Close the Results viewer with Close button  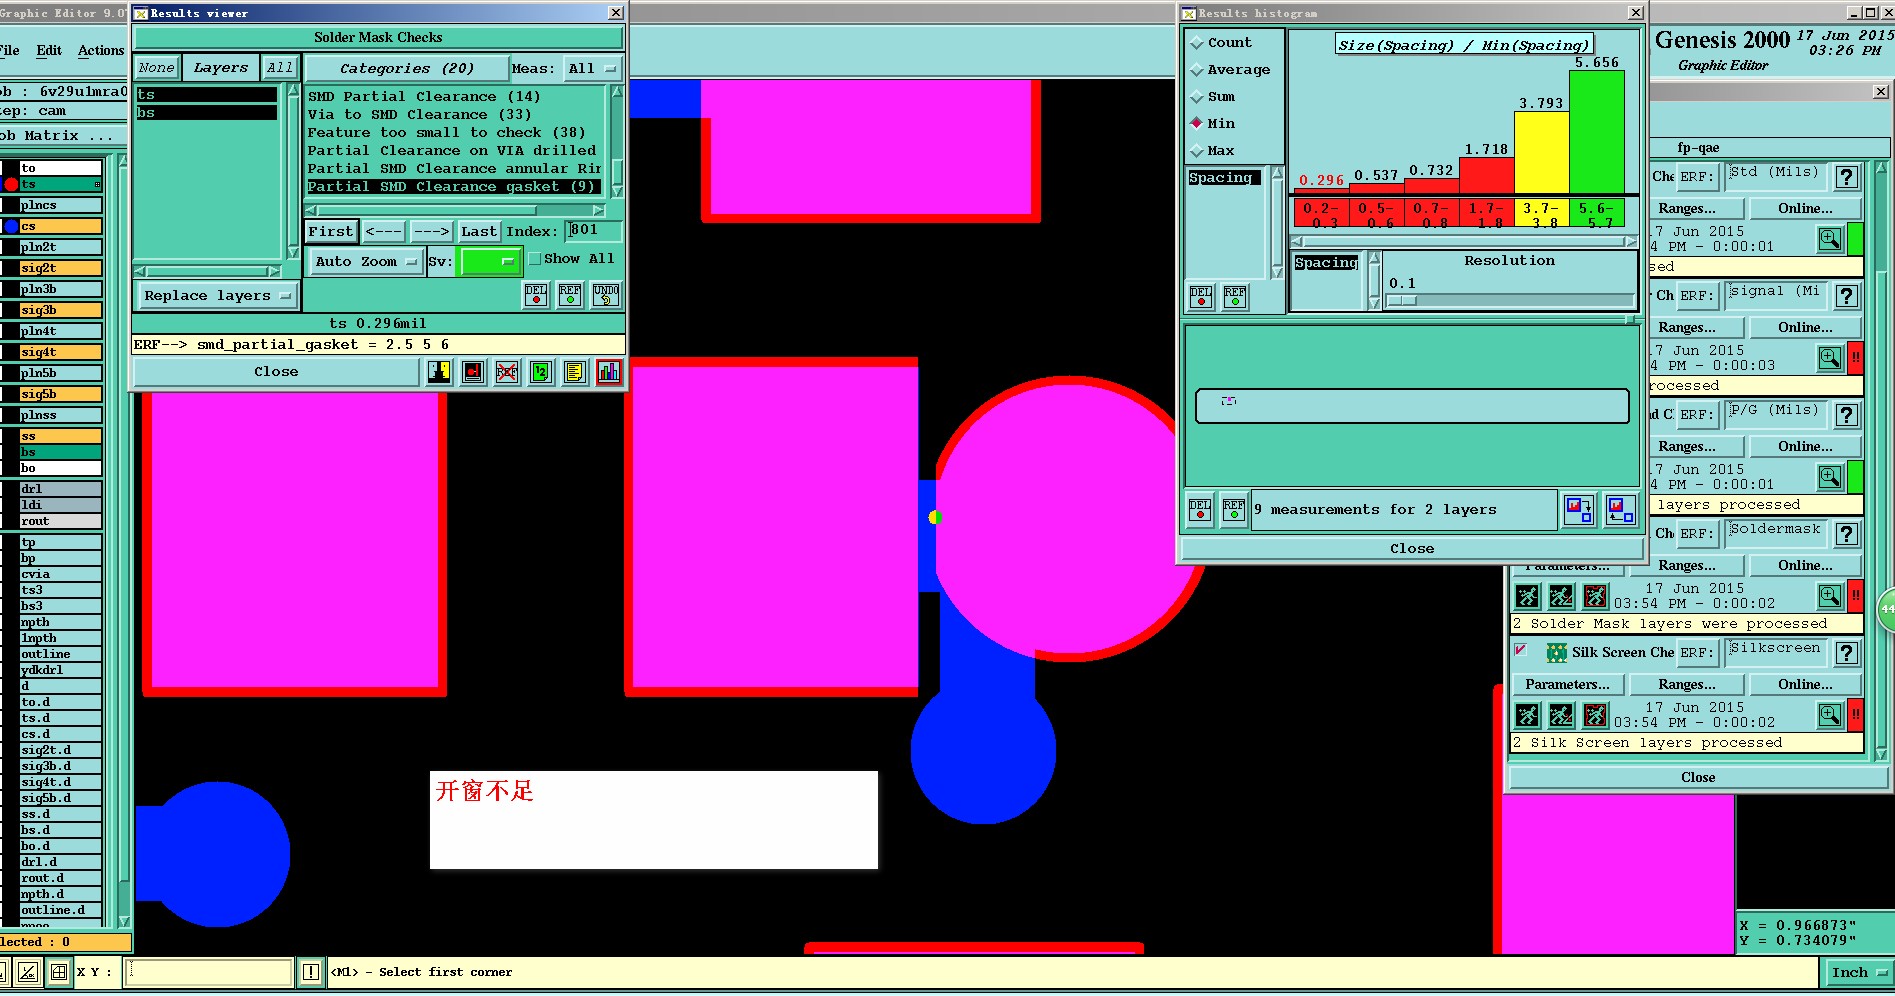[x=276, y=372]
